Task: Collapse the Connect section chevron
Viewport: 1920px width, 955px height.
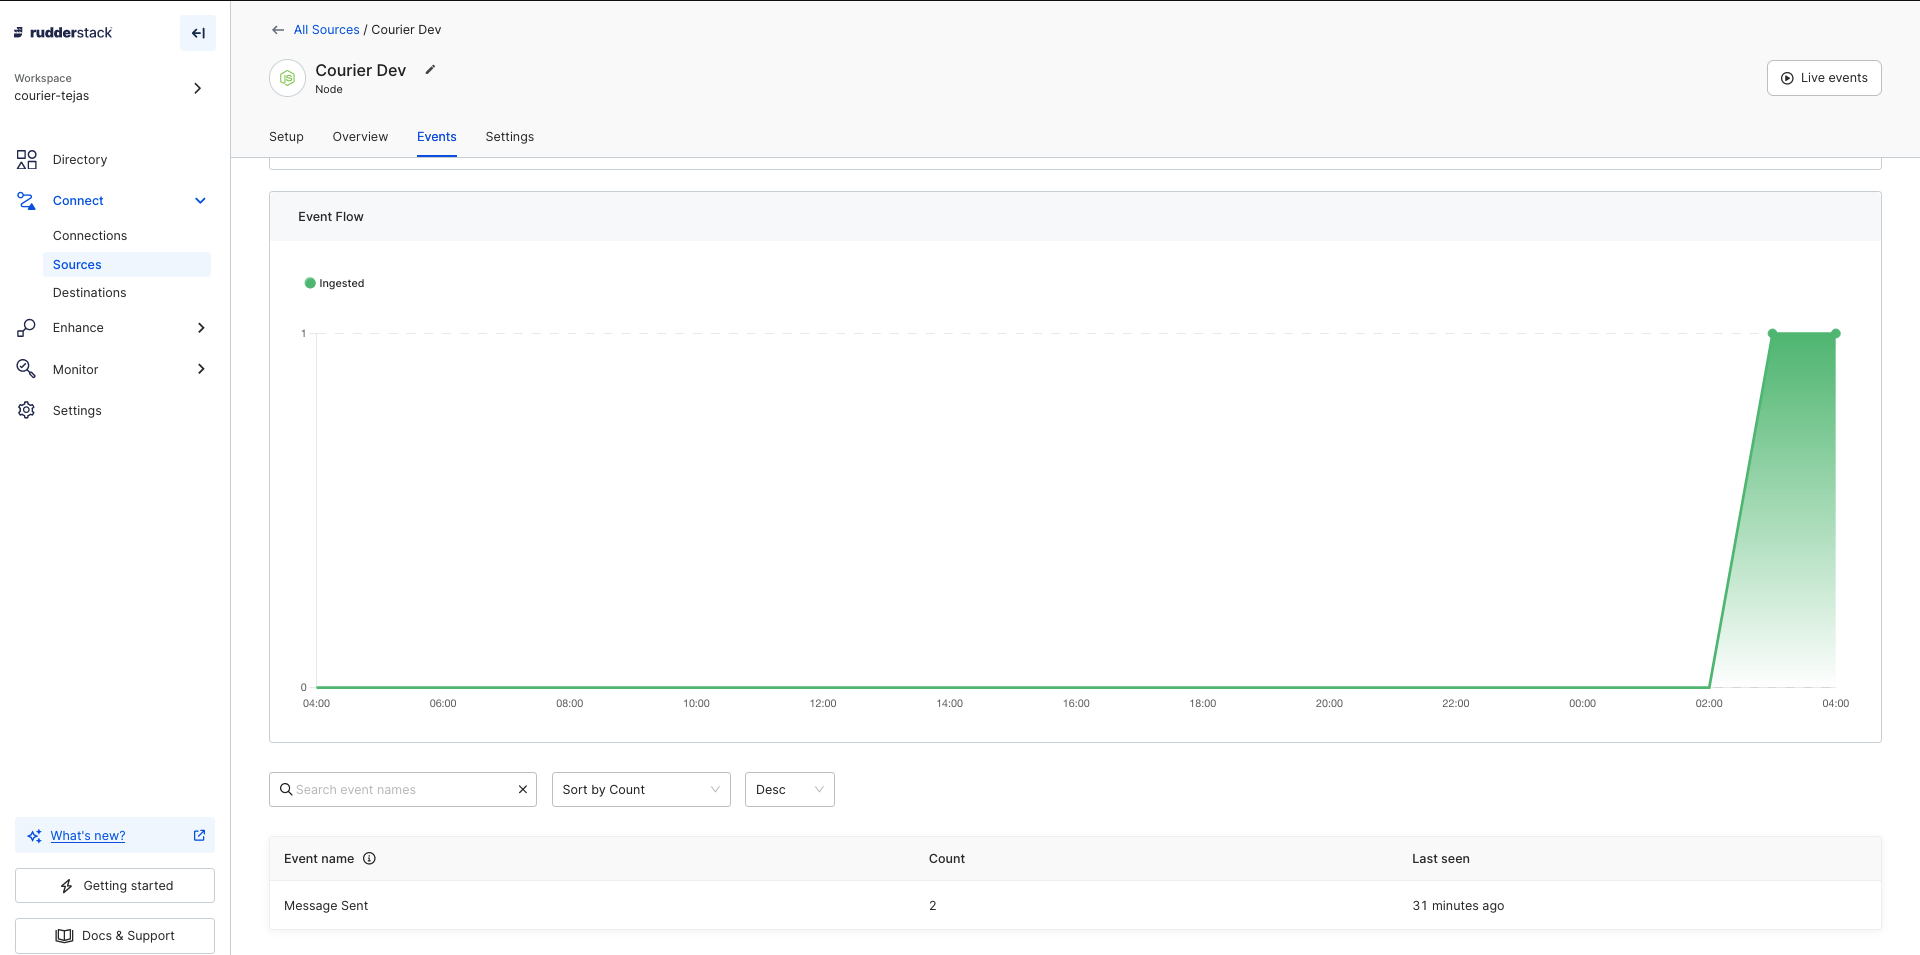Action: tap(200, 201)
